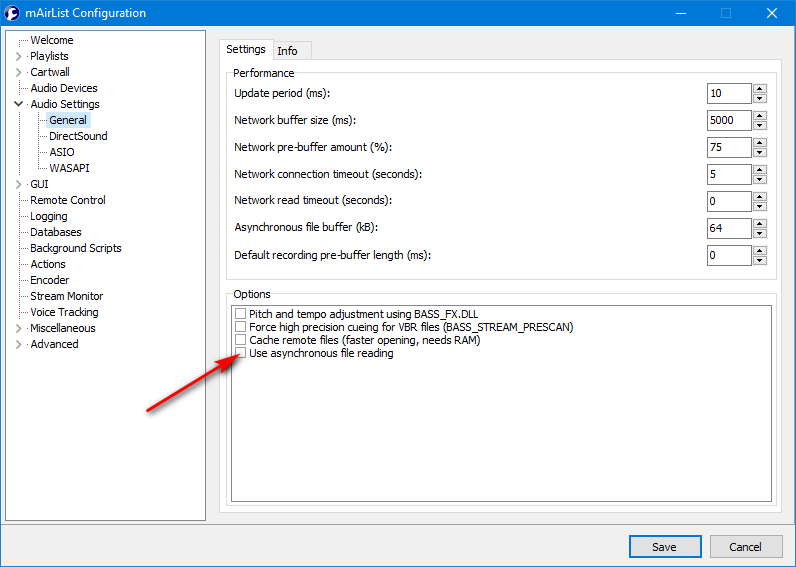The width and height of the screenshot is (796, 567).
Task: Expand the Advanced tree node
Action: coord(19,344)
